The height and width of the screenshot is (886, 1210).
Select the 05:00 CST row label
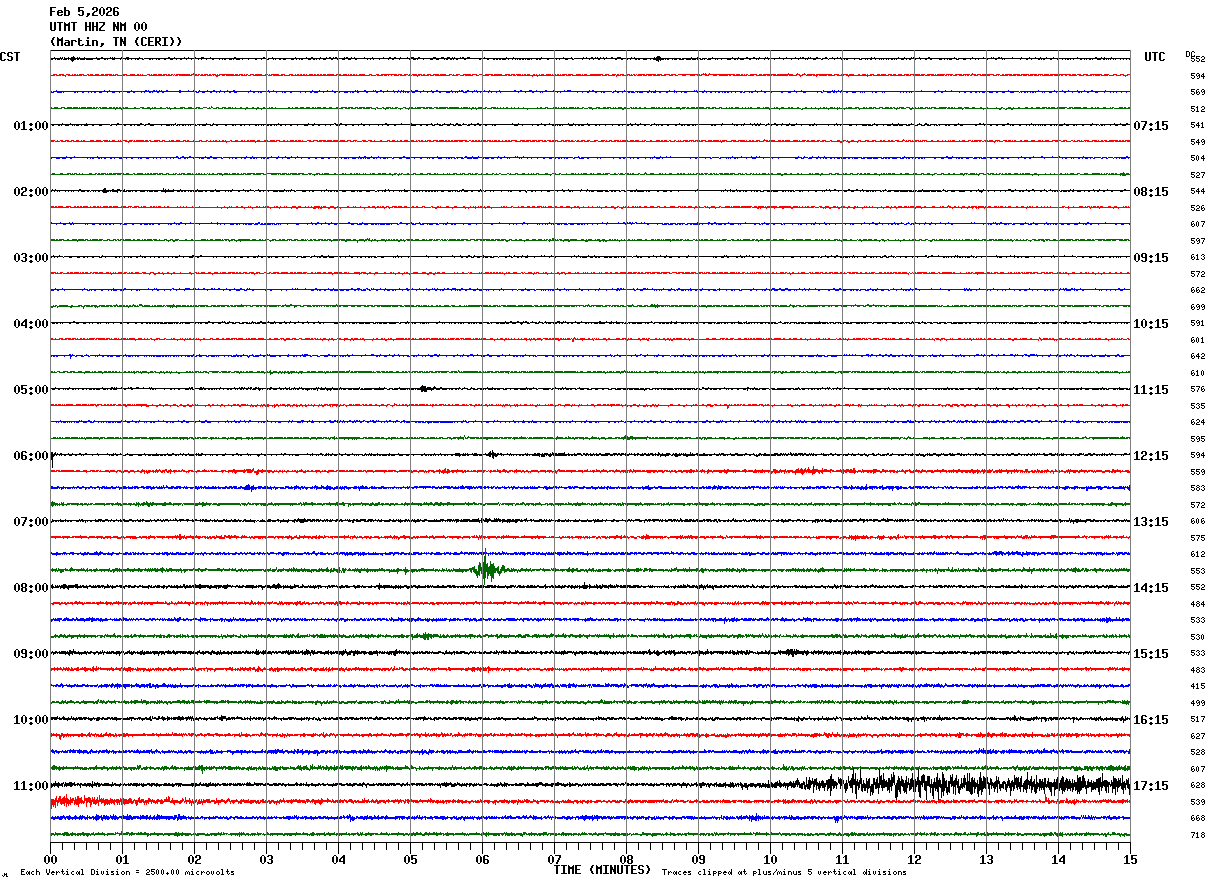click(x=31, y=390)
